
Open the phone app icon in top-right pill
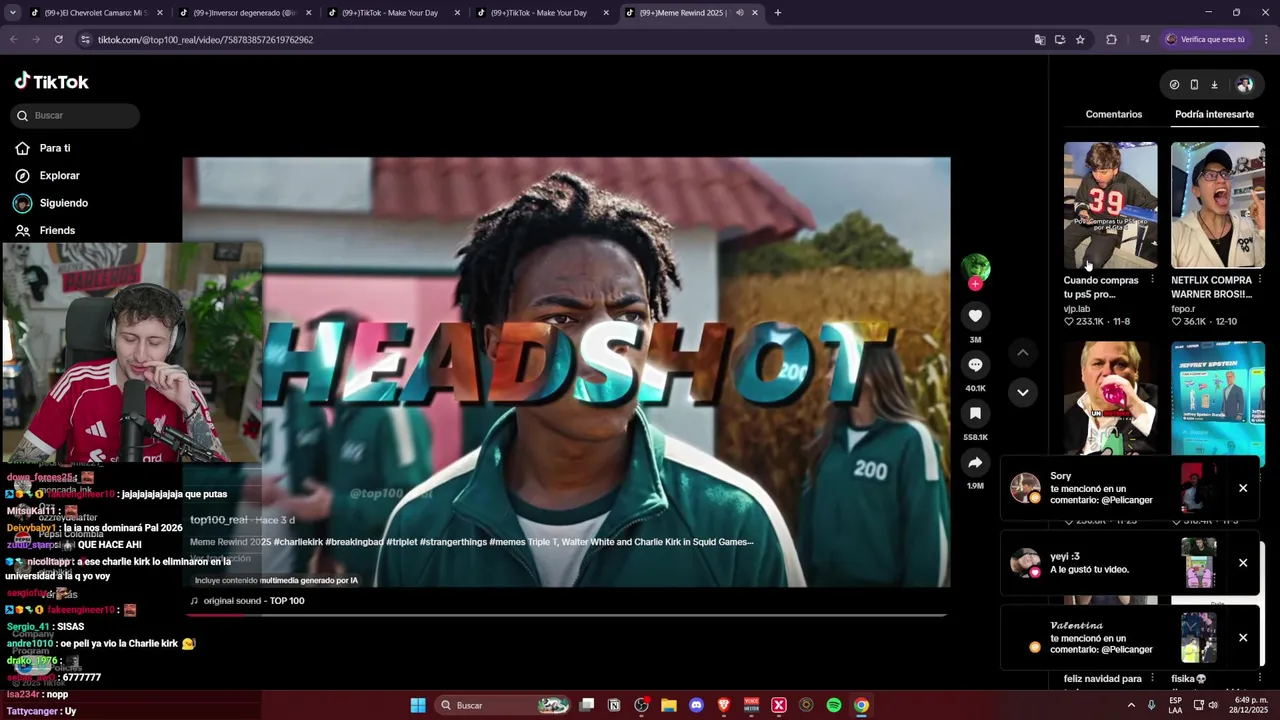1194,85
